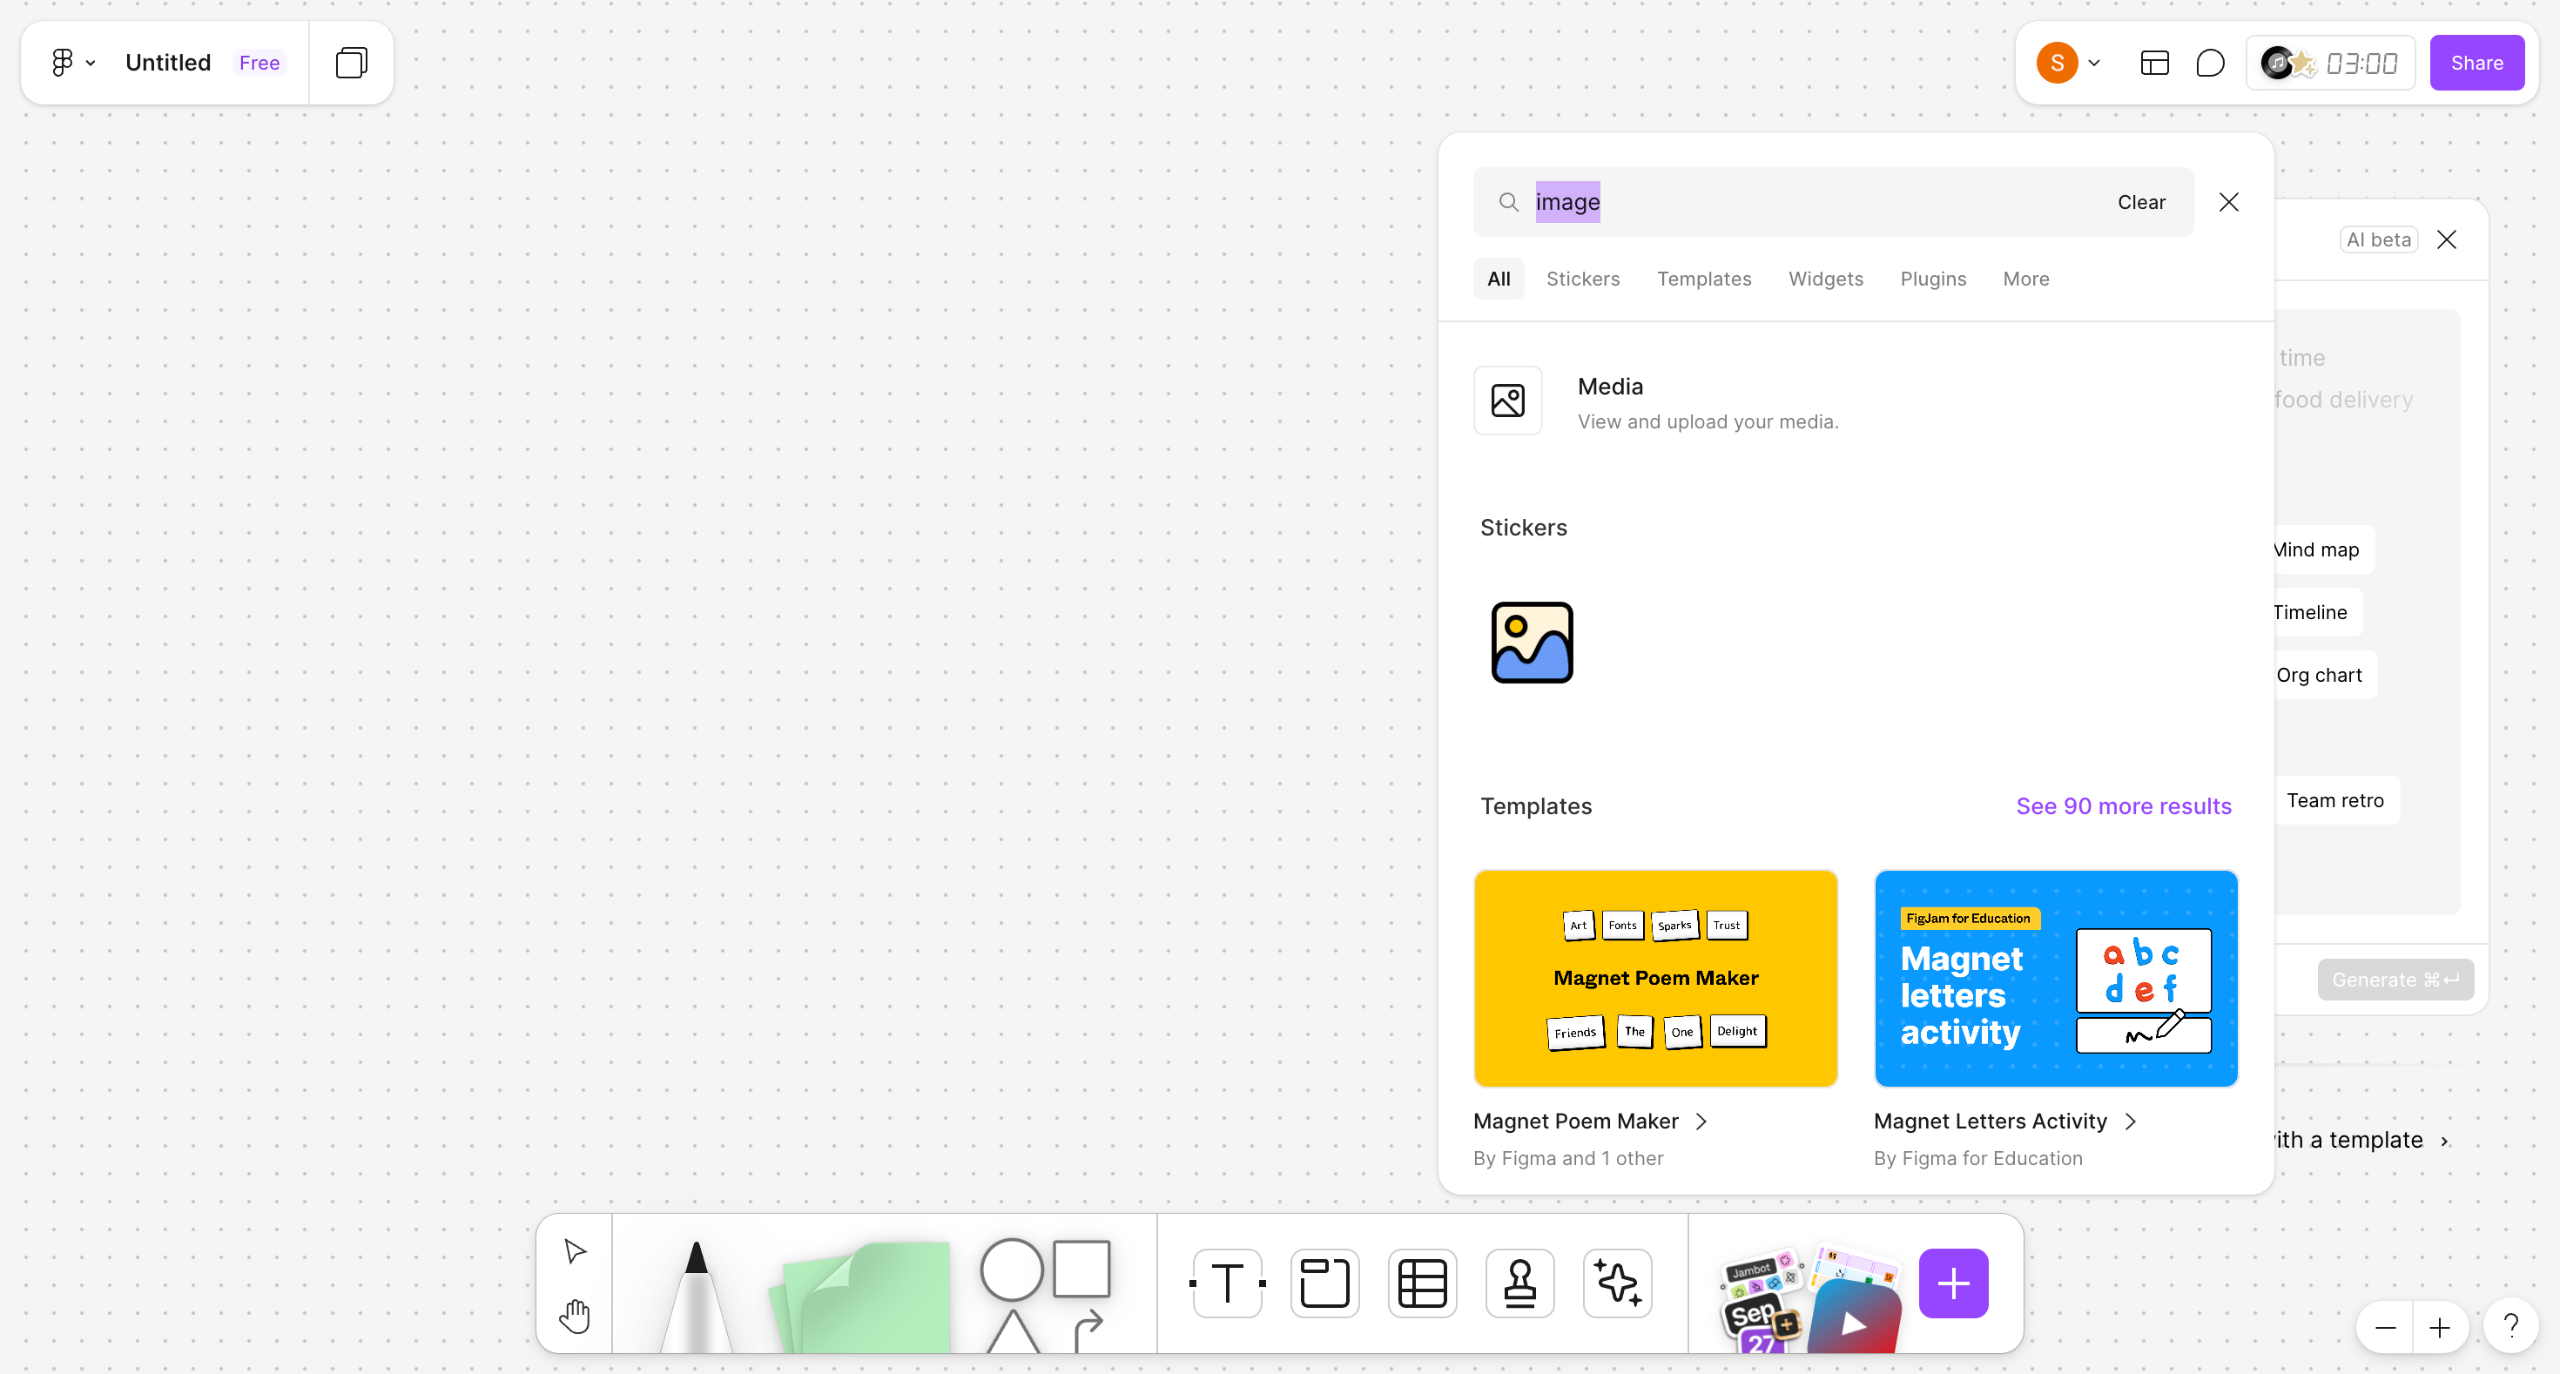Viewport: 2560px width, 1374px height.
Task: Open the AI sparkle tool
Action: (x=1617, y=1283)
